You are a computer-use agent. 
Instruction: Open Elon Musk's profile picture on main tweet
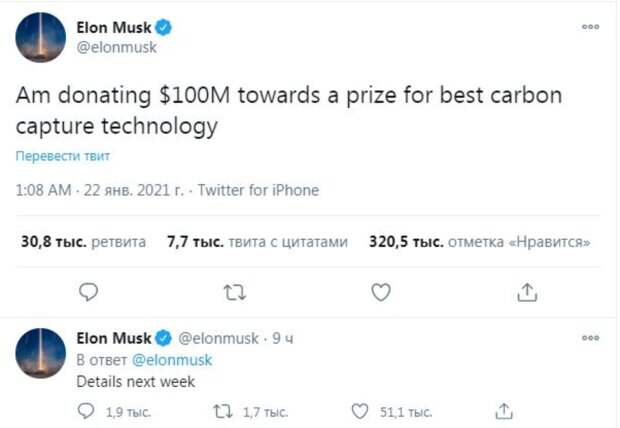click(41, 37)
